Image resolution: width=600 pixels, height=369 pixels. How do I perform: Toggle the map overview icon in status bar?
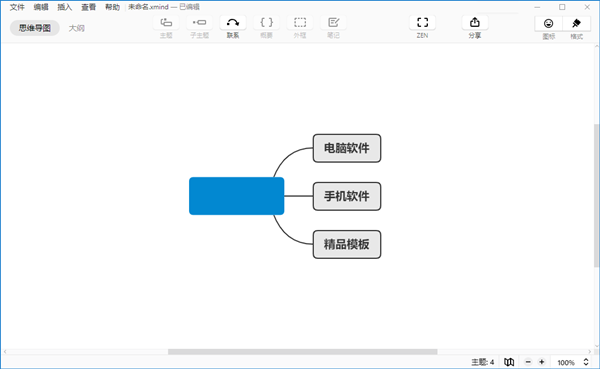click(509, 362)
